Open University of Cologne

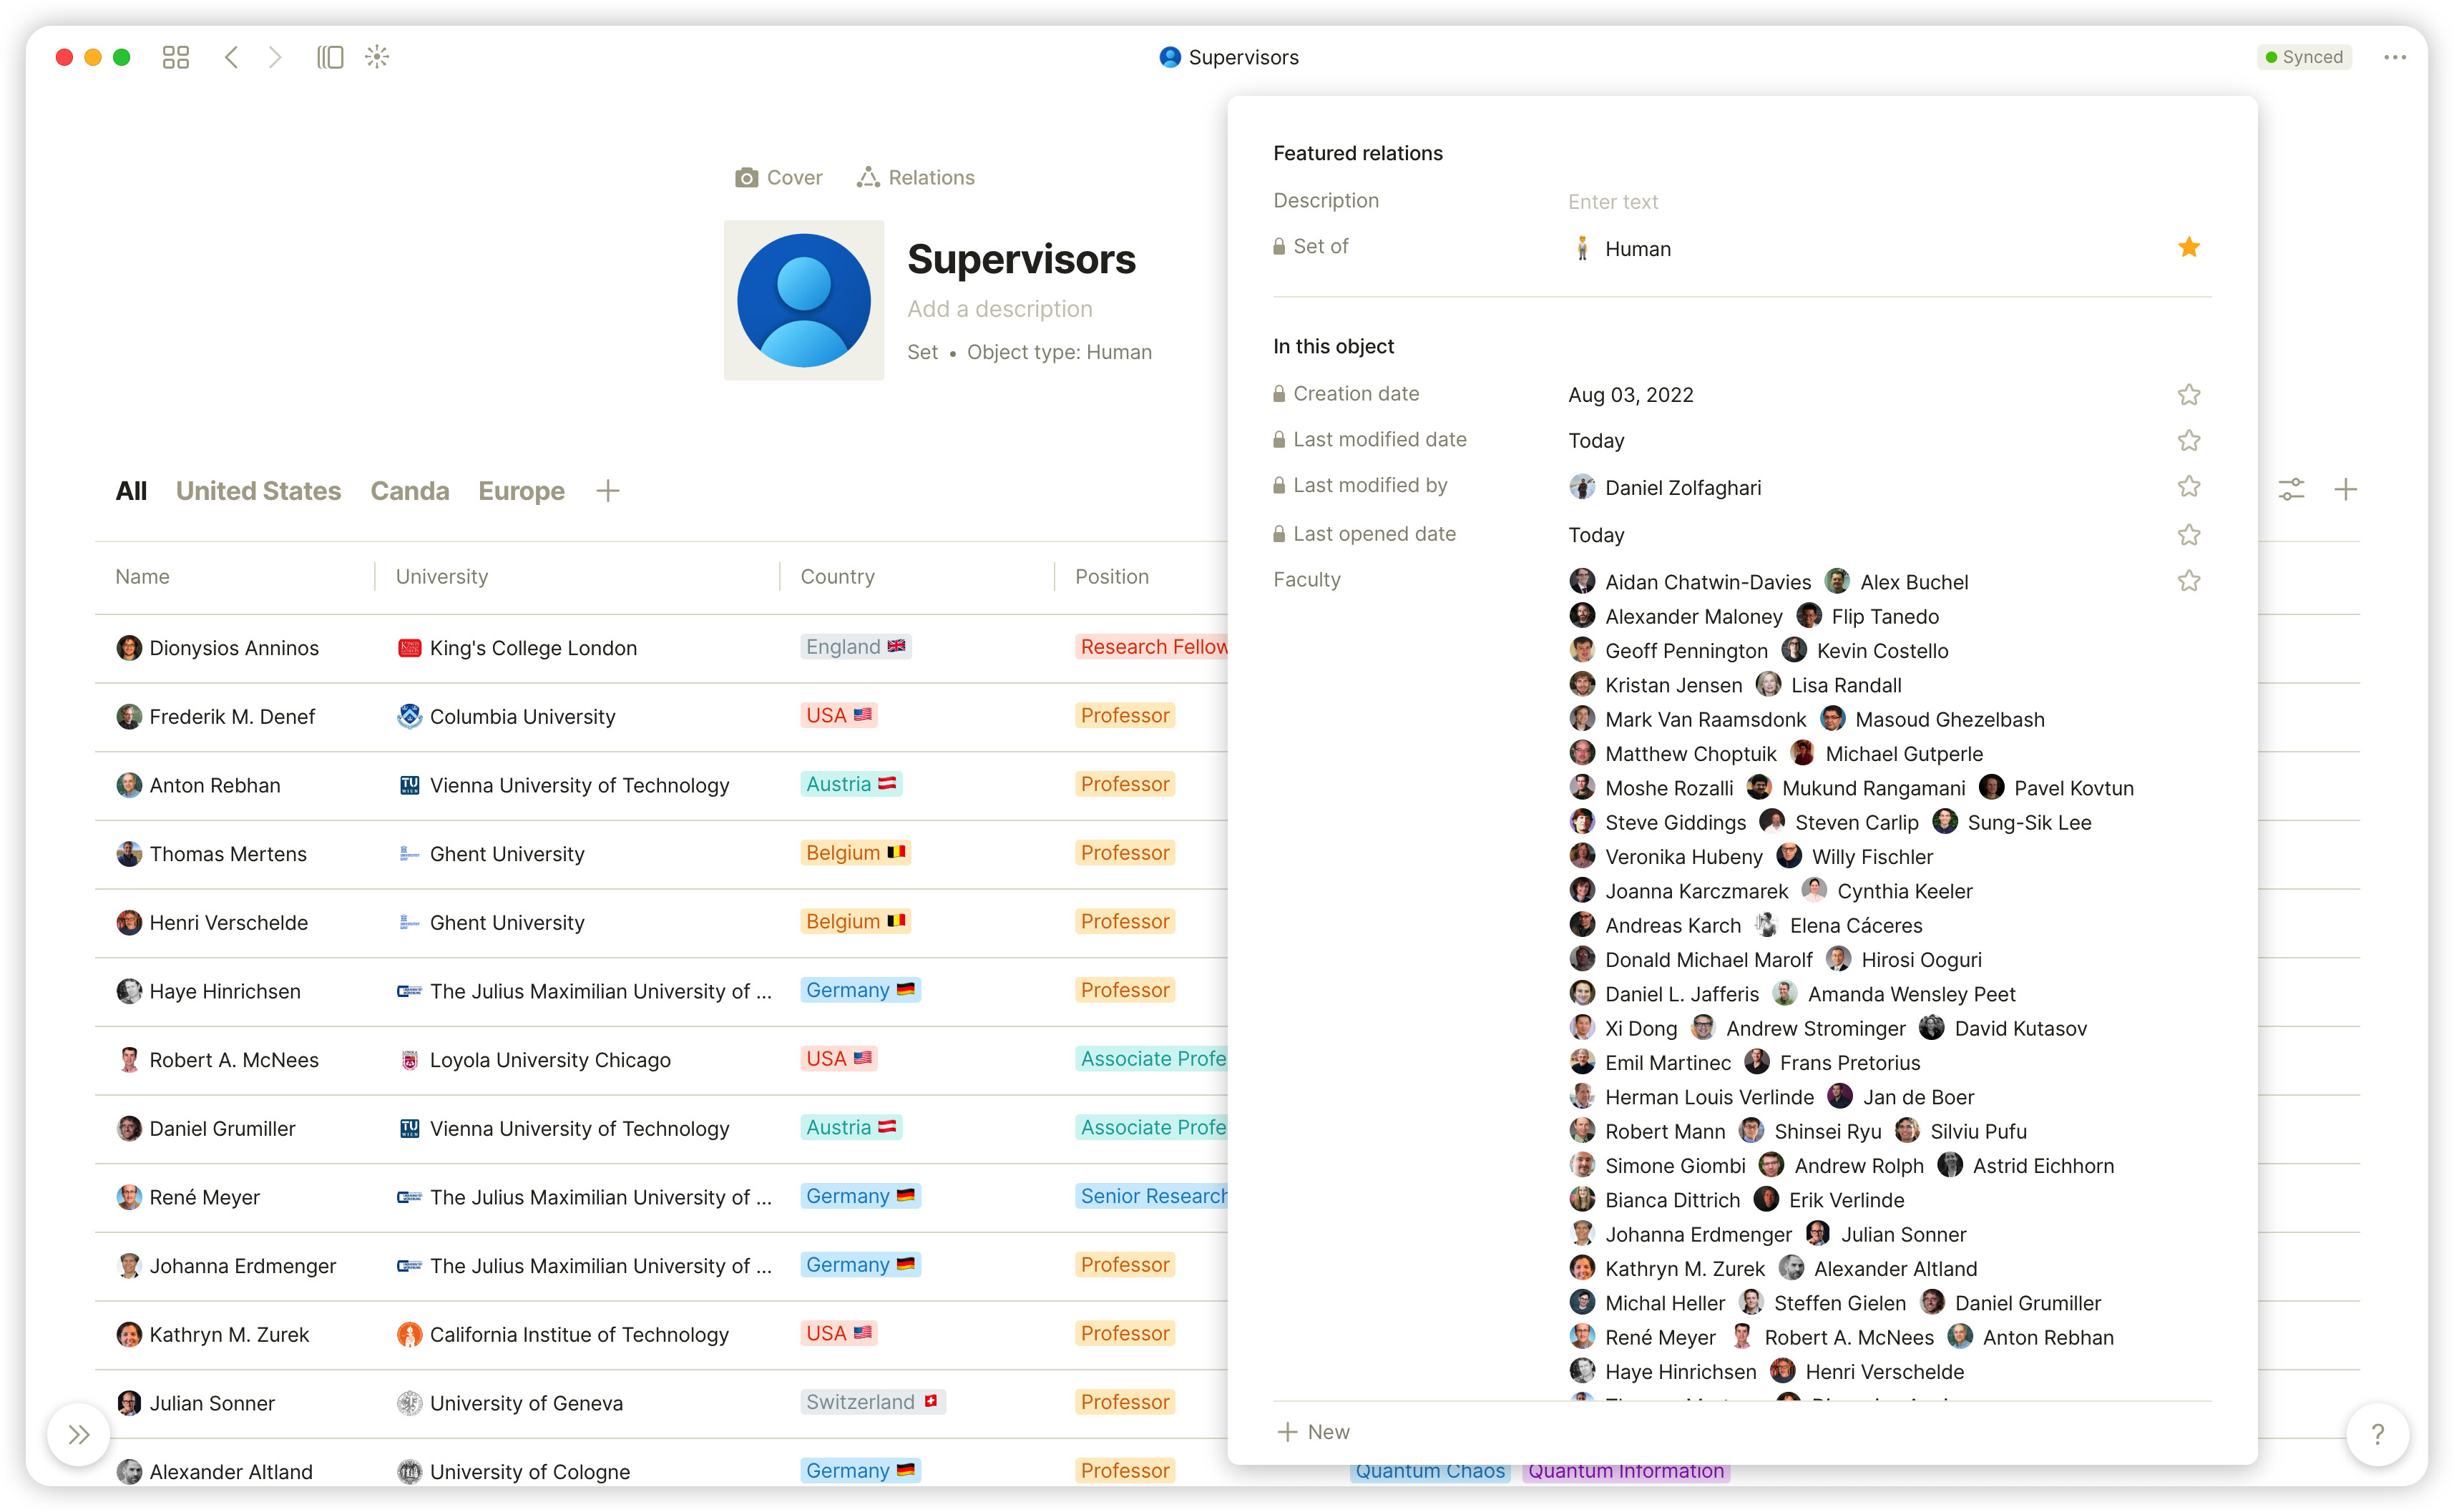click(514, 1472)
